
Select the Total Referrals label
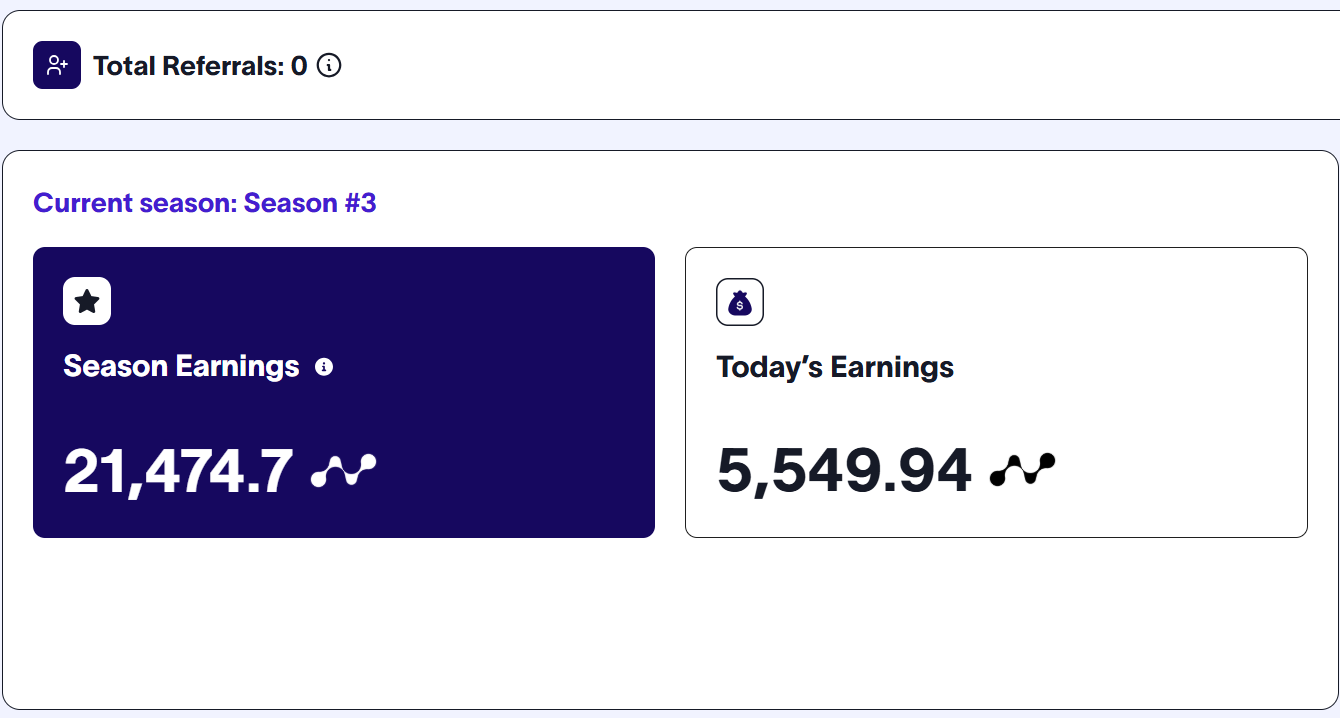(x=188, y=67)
